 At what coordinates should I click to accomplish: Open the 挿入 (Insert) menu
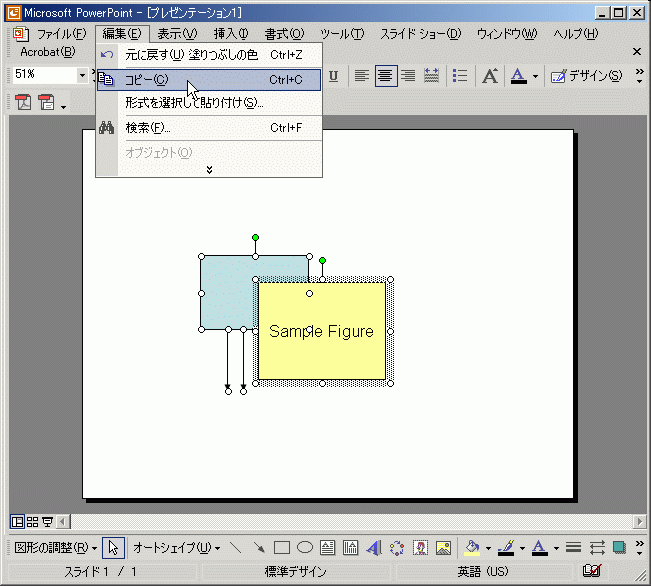click(x=230, y=34)
